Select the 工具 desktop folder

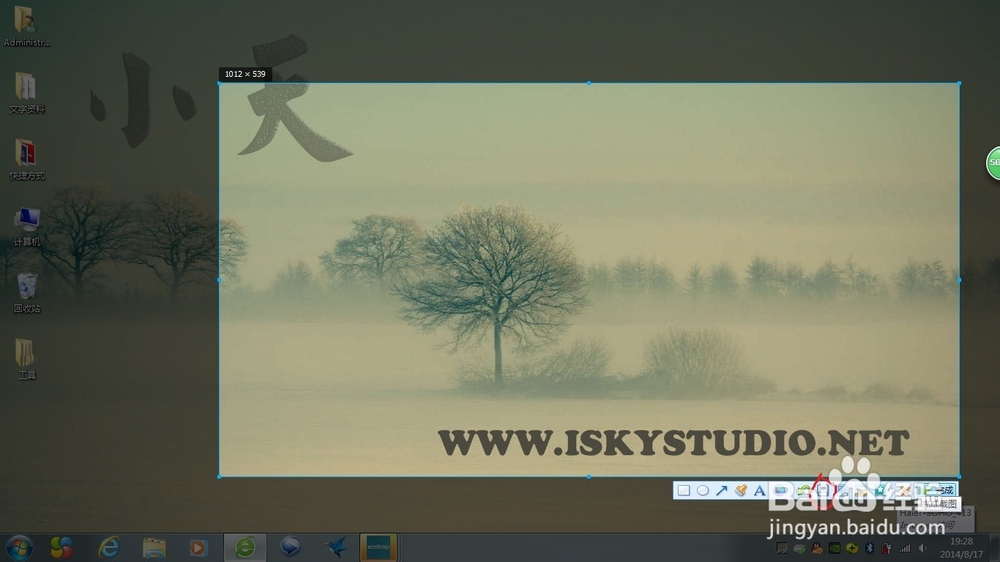[x=26, y=359]
